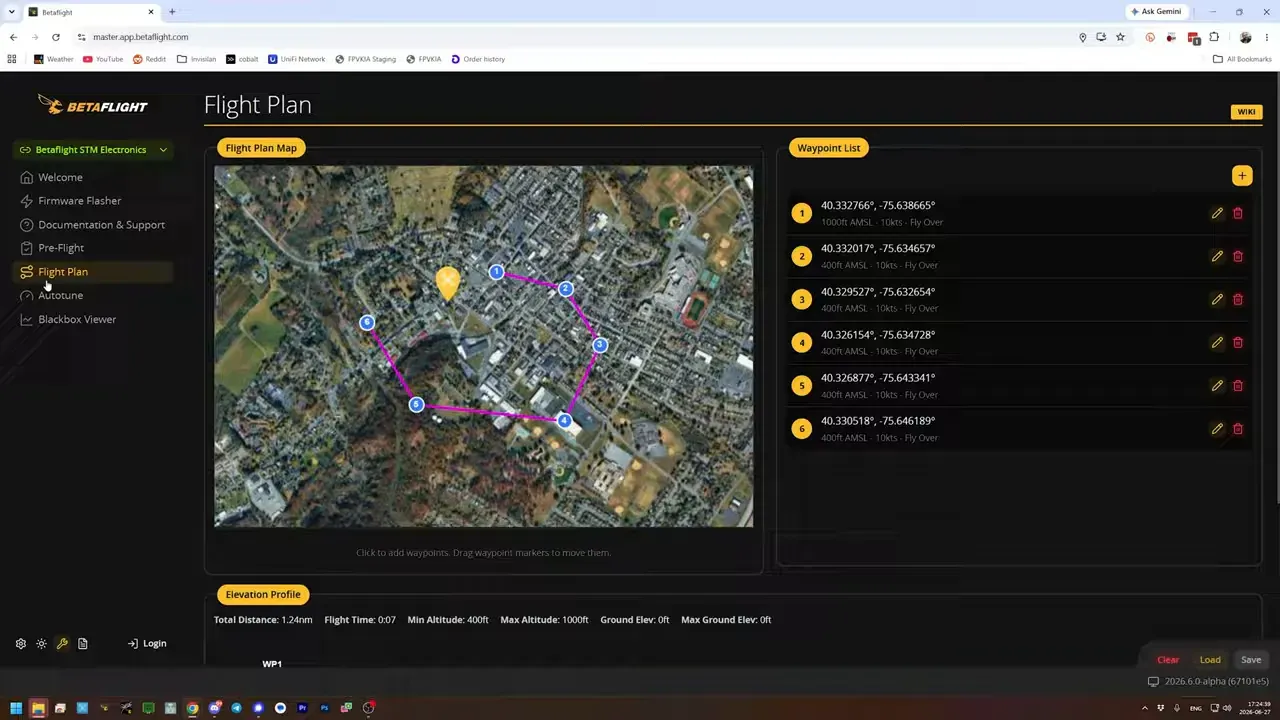
Task: Click the yellow wrench expert mode icon
Action: [62, 644]
